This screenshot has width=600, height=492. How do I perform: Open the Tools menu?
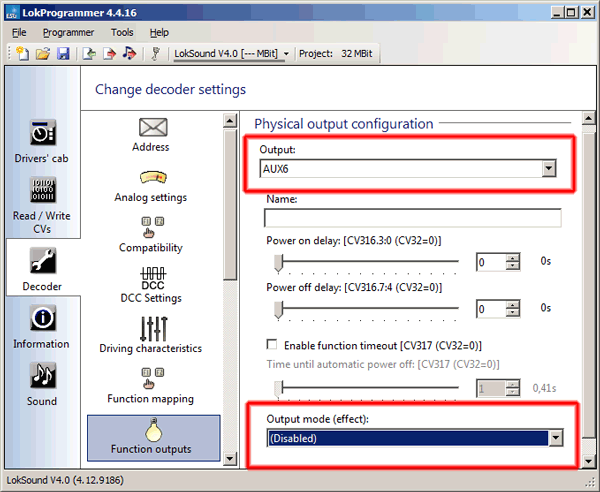pyautogui.click(x=122, y=33)
